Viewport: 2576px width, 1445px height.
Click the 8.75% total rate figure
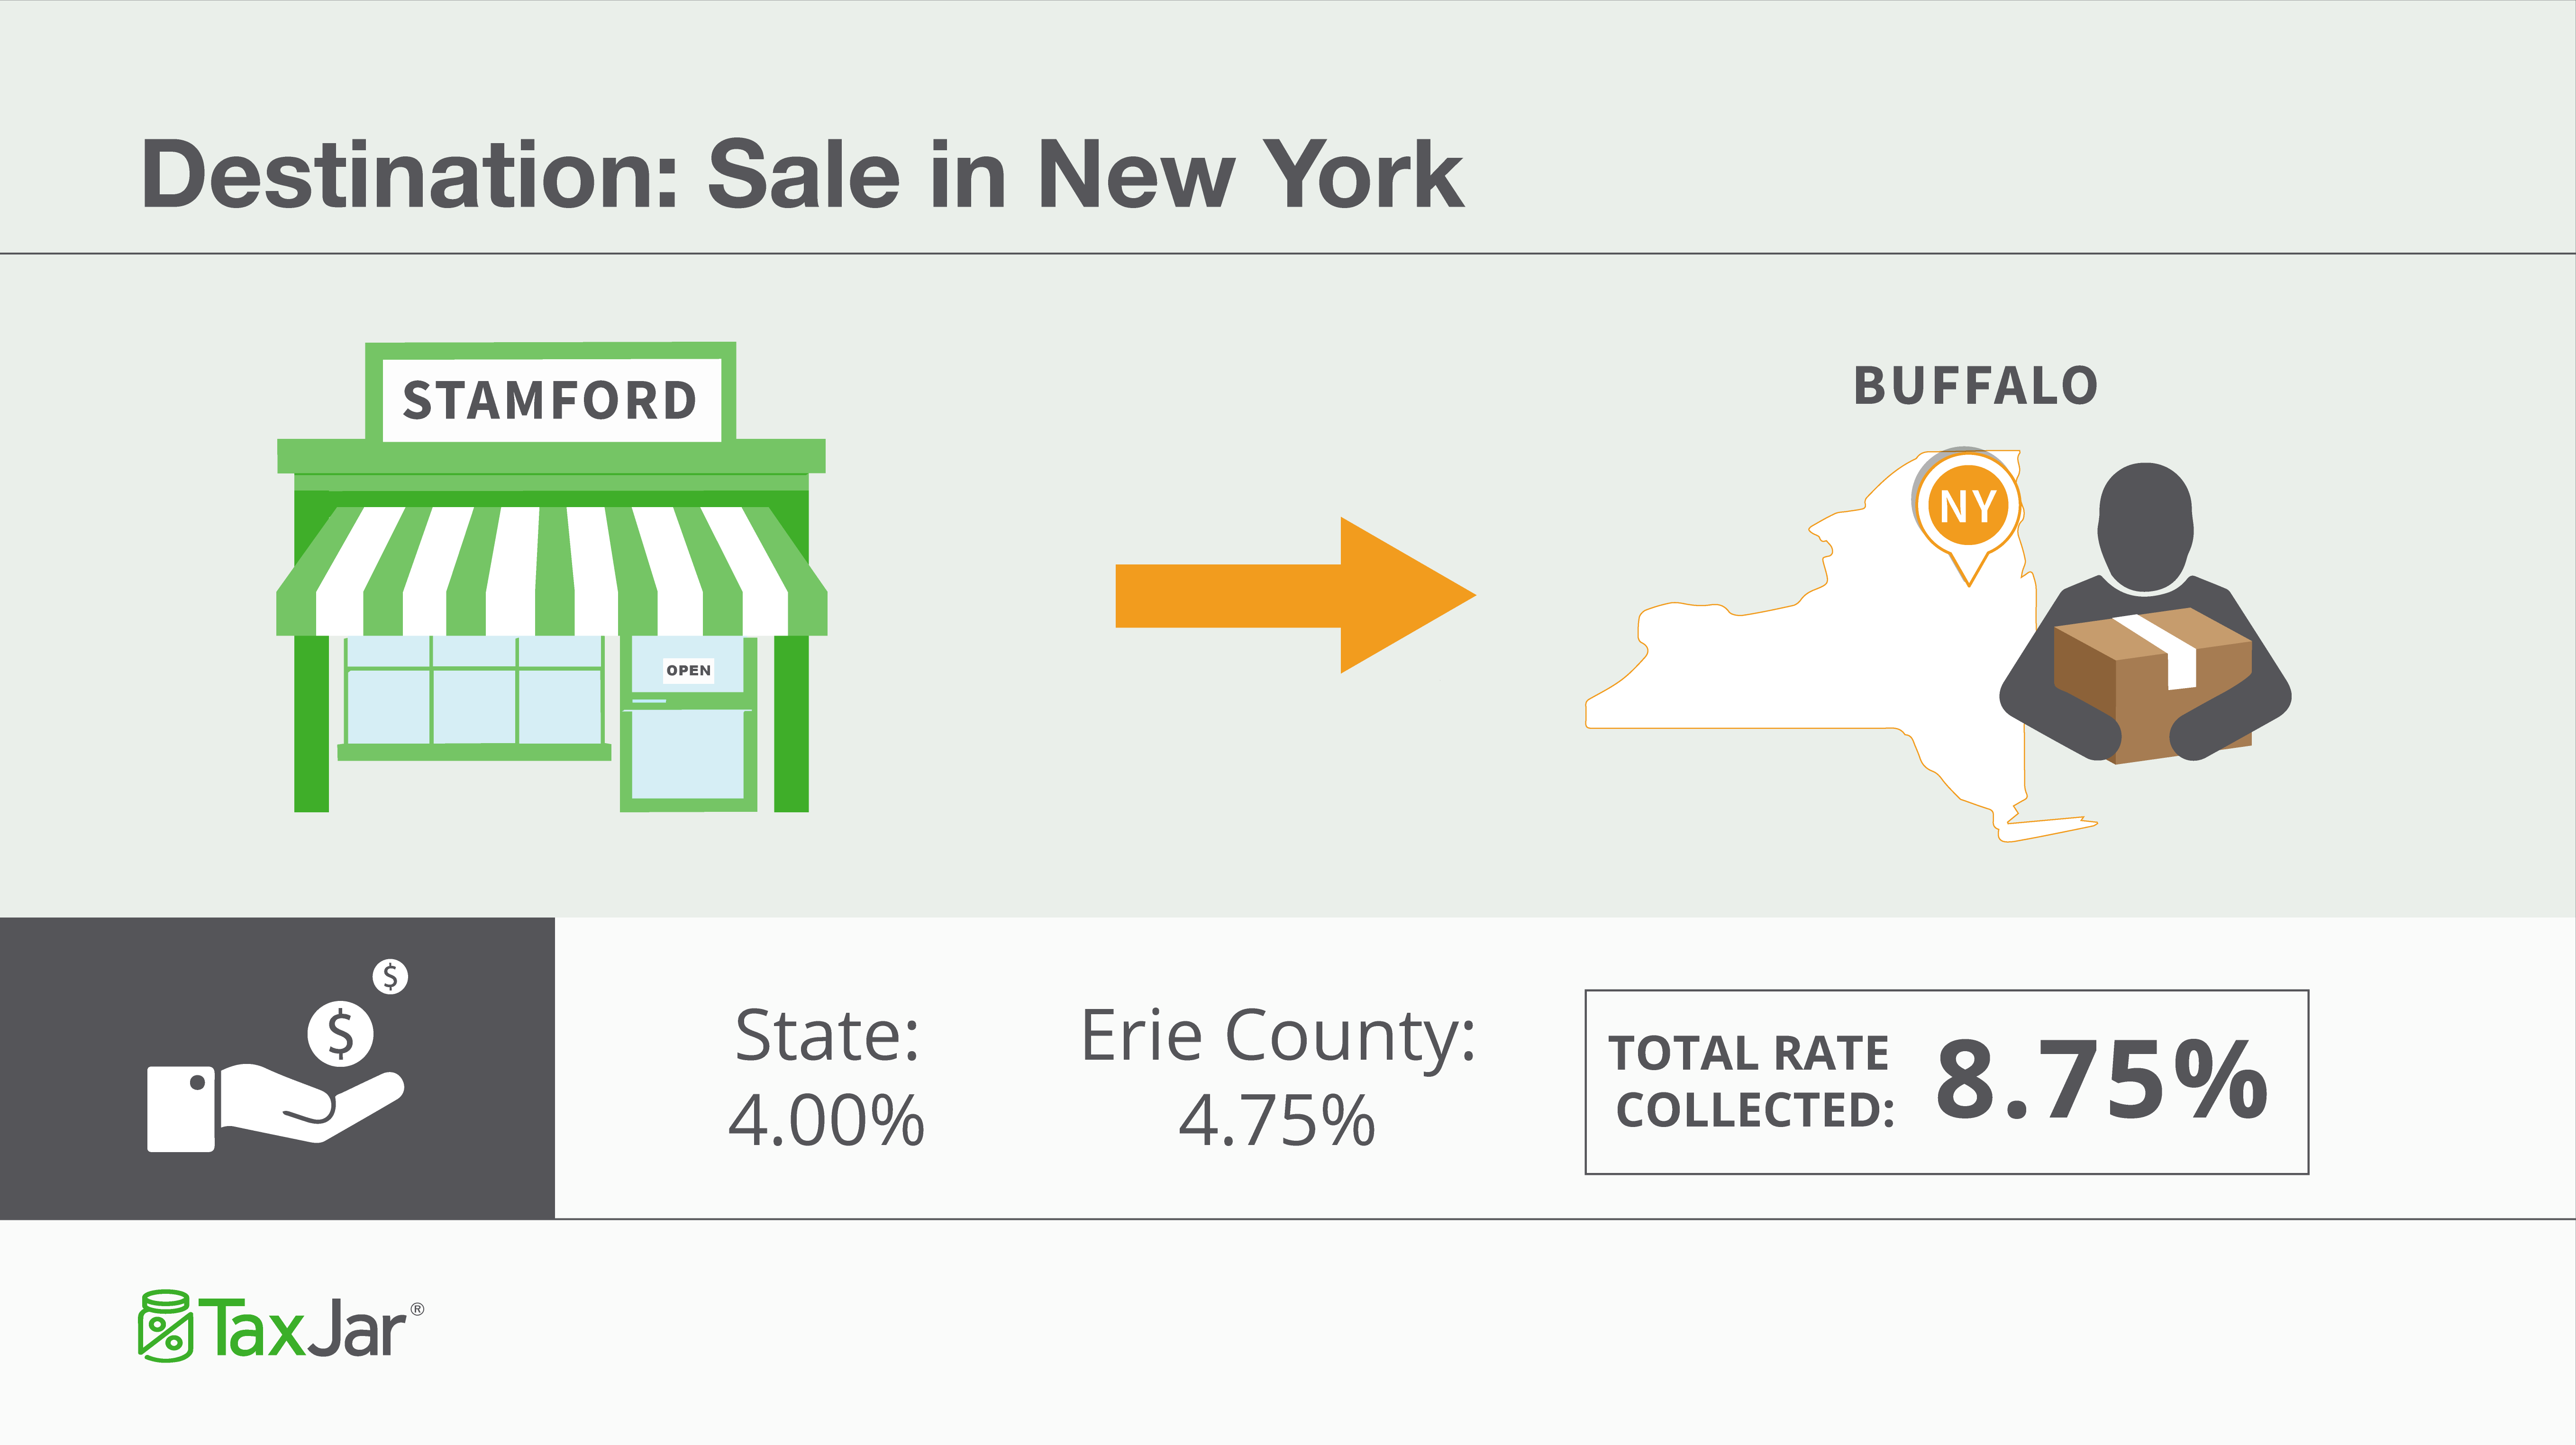2102,1080
